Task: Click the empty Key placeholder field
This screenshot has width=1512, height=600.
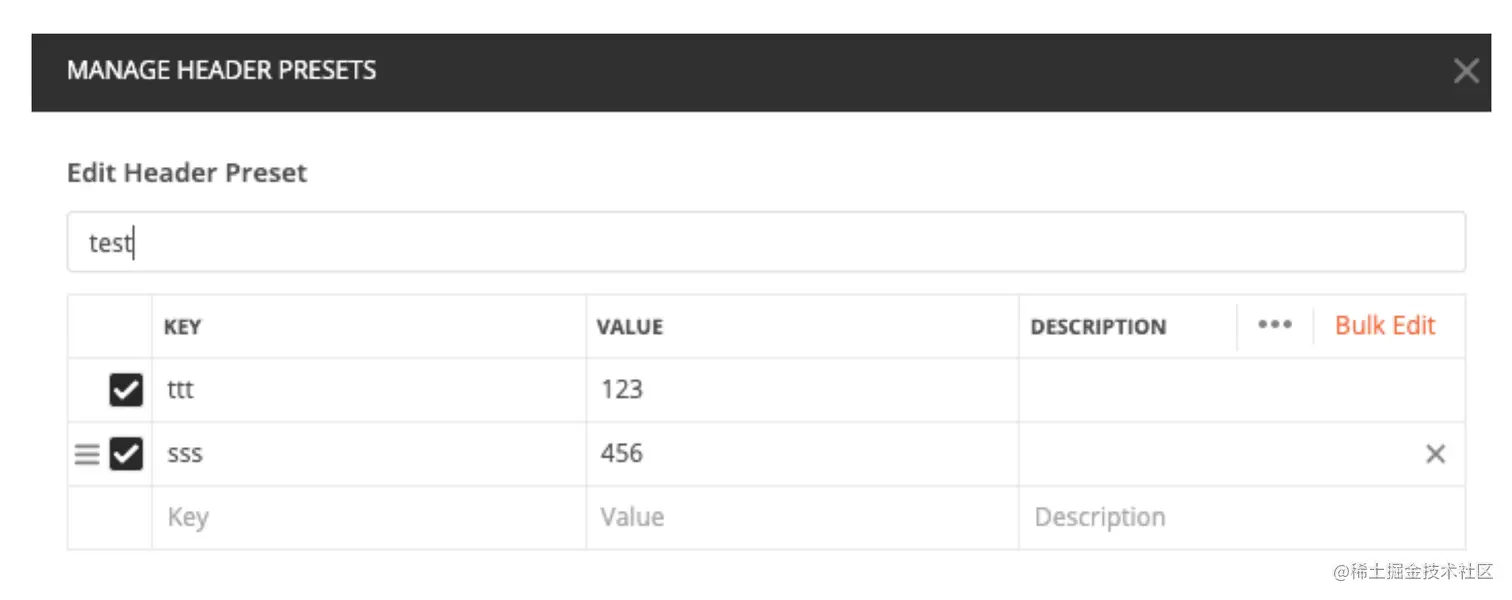Action: [x=368, y=518]
